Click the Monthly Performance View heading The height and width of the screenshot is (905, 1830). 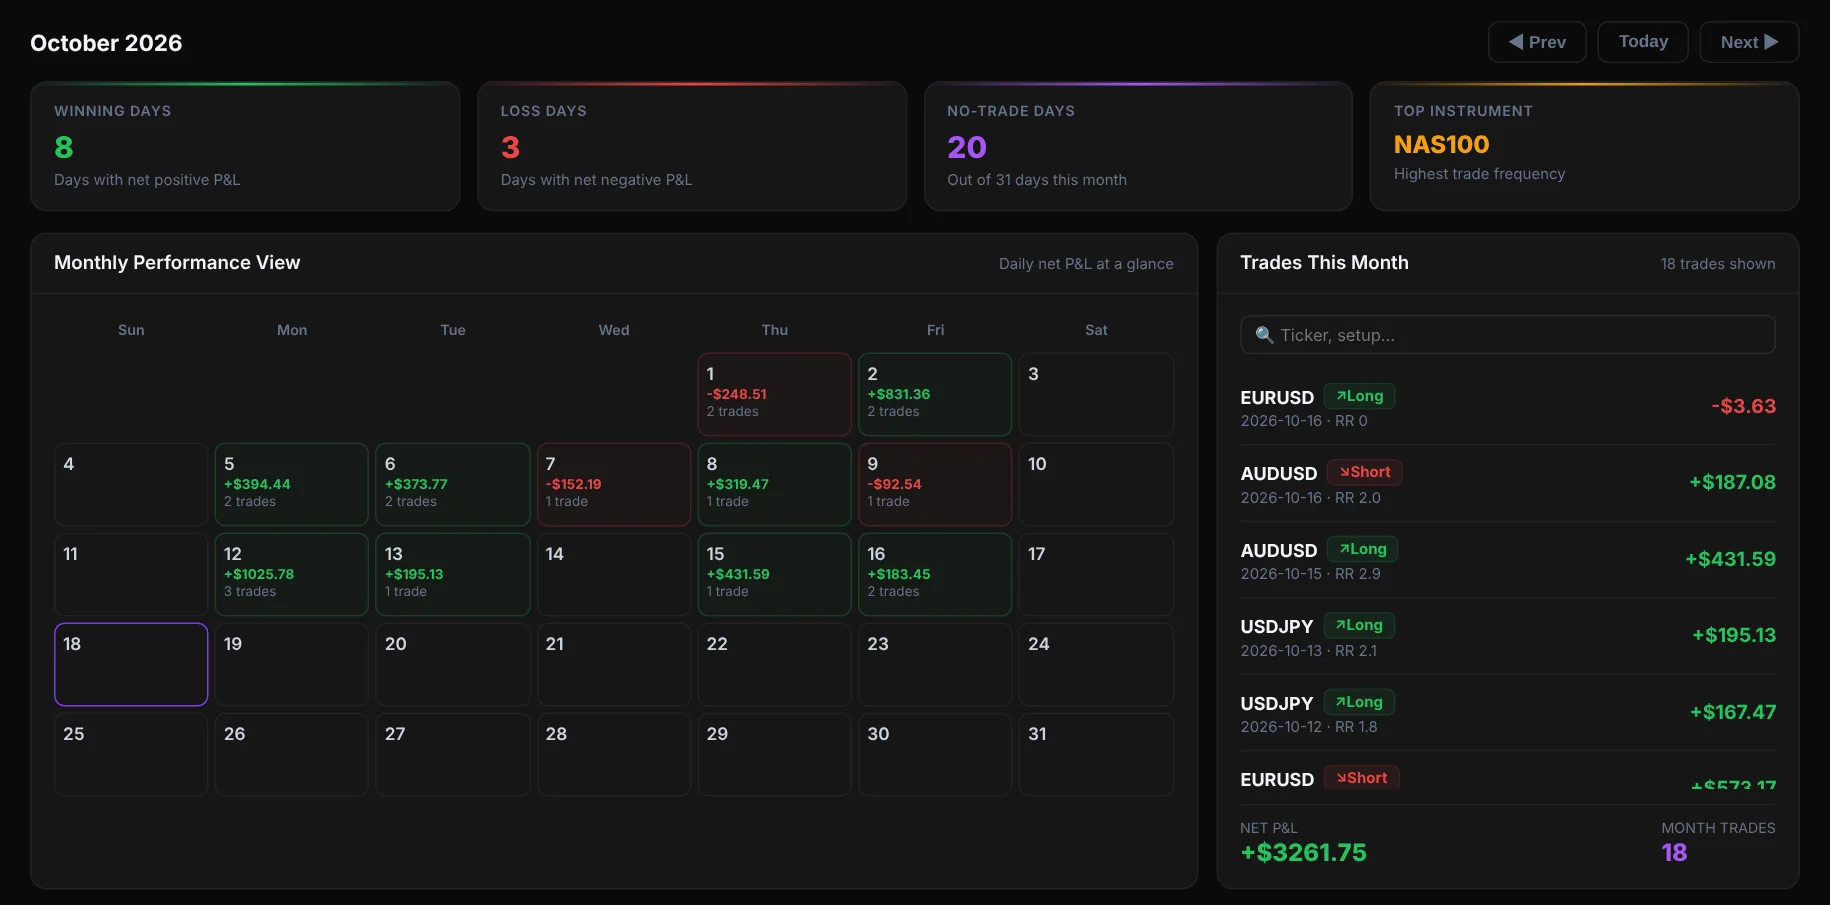[x=177, y=263]
